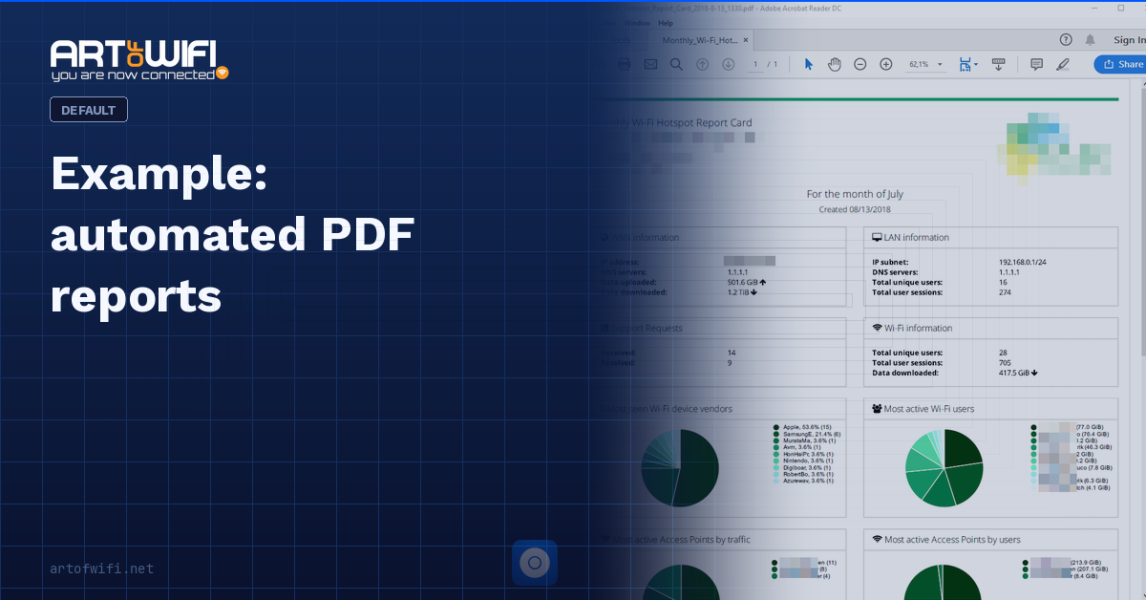Image resolution: width=1146 pixels, height=600 pixels.
Task: Open the 62,1% zoom level dropdown
Action: [x=925, y=64]
